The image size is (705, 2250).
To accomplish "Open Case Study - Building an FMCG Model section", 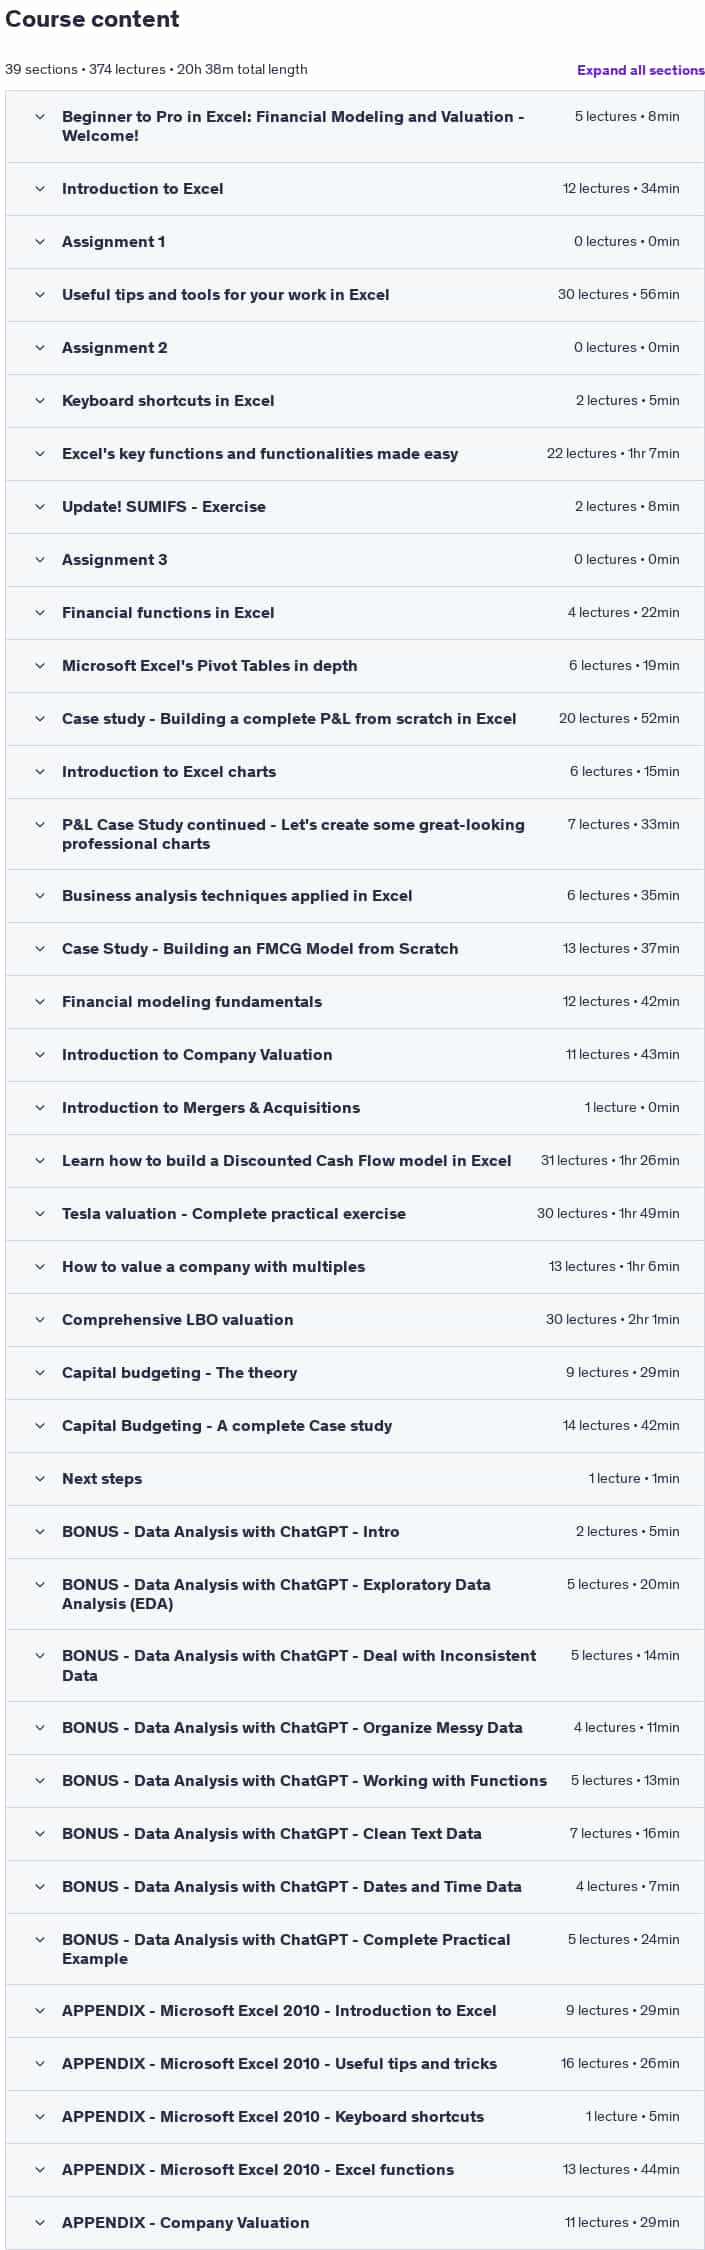I will click(x=355, y=948).
